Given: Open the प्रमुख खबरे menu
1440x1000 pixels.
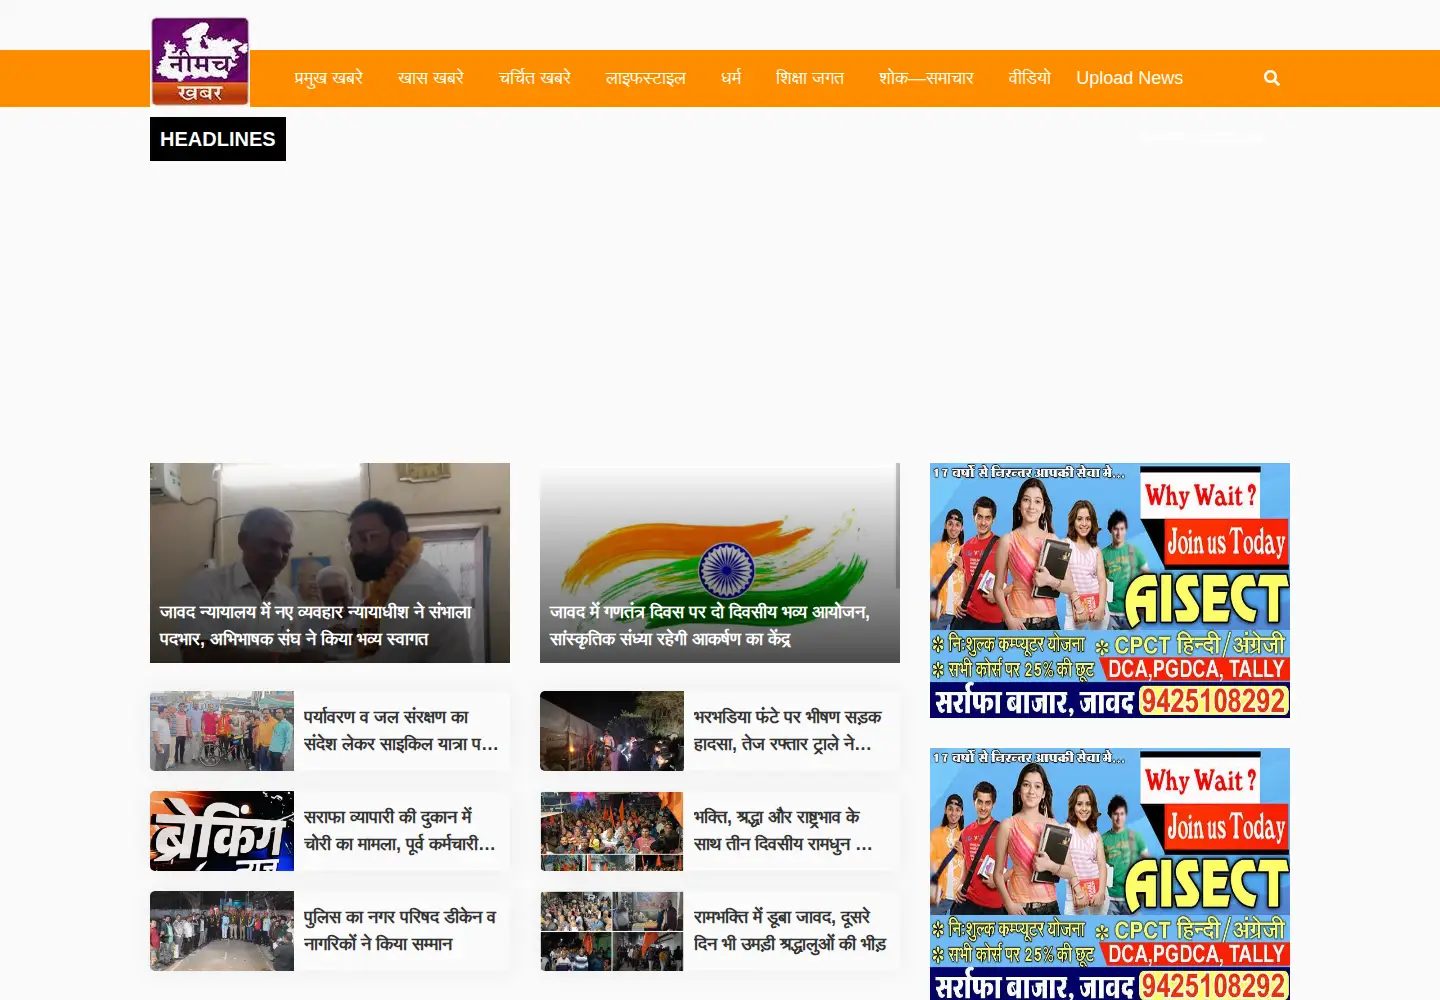Looking at the screenshot, I should [x=328, y=78].
